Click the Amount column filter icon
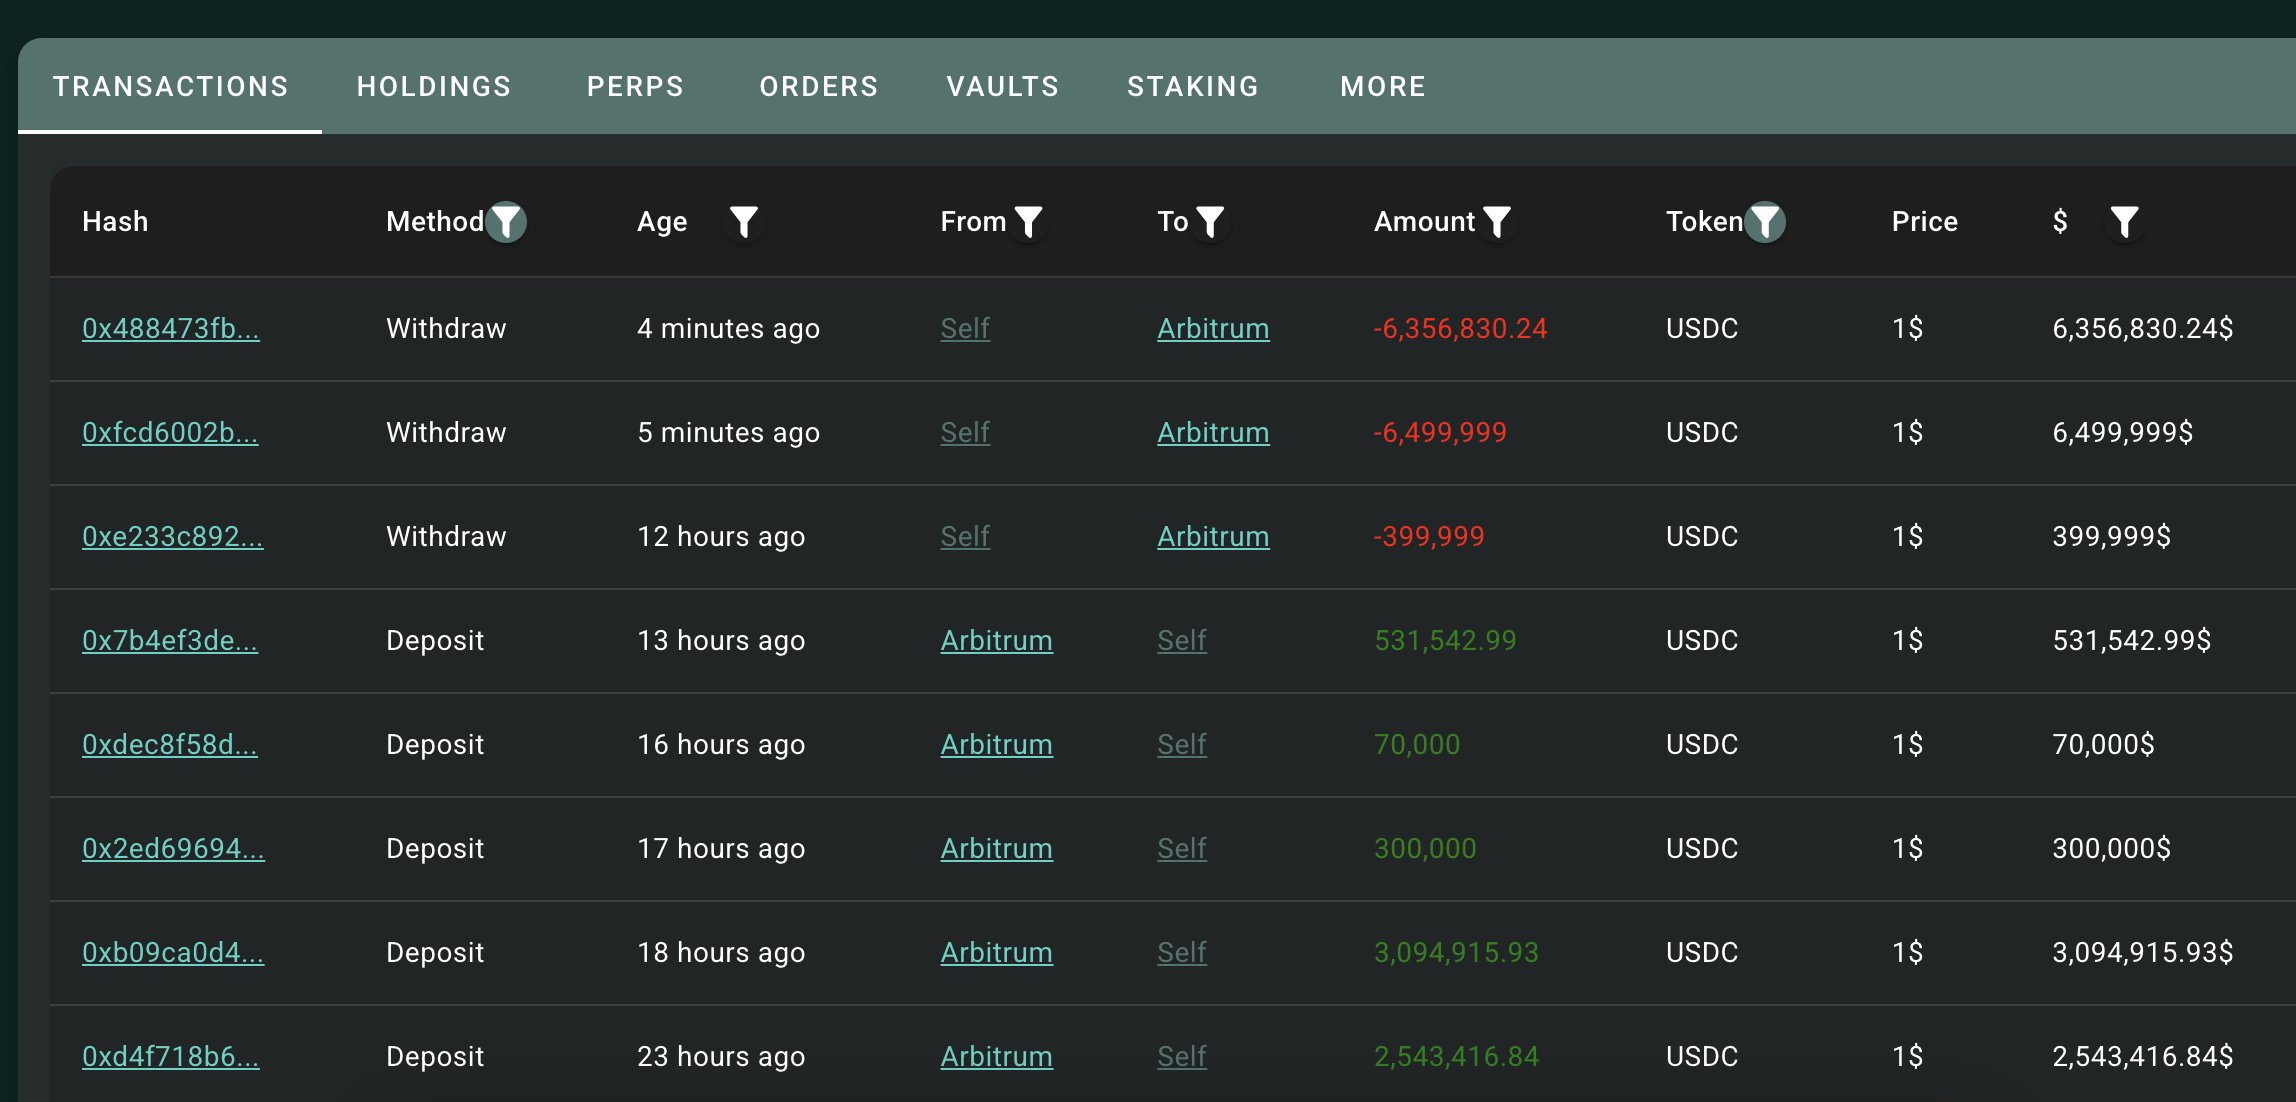The image size is (2296, 1102). click(1496, 221)
